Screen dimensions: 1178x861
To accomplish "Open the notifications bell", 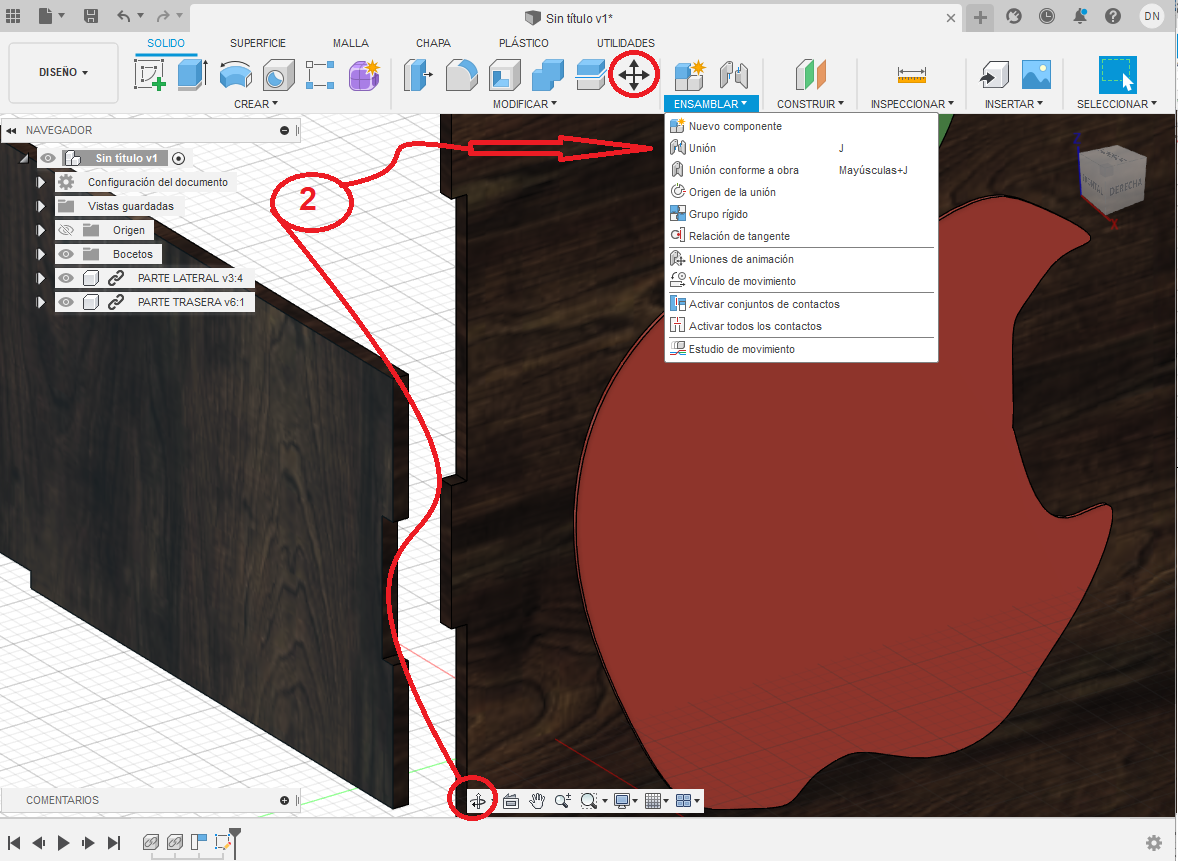I will [x=1080, y=16].
